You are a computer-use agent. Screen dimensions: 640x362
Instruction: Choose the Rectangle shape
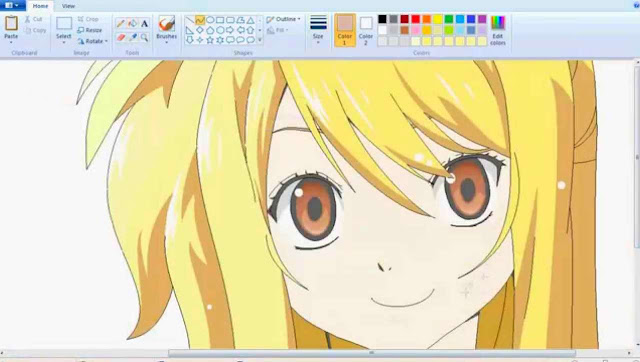click(220, 20)
